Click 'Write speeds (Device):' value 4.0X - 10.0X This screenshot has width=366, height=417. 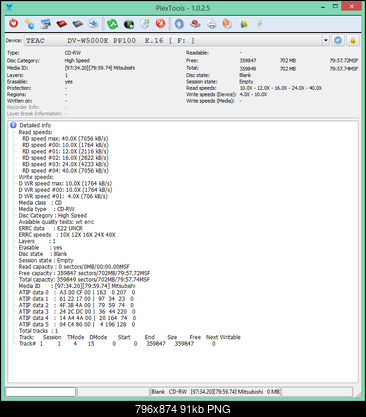[x=253, y=94]
